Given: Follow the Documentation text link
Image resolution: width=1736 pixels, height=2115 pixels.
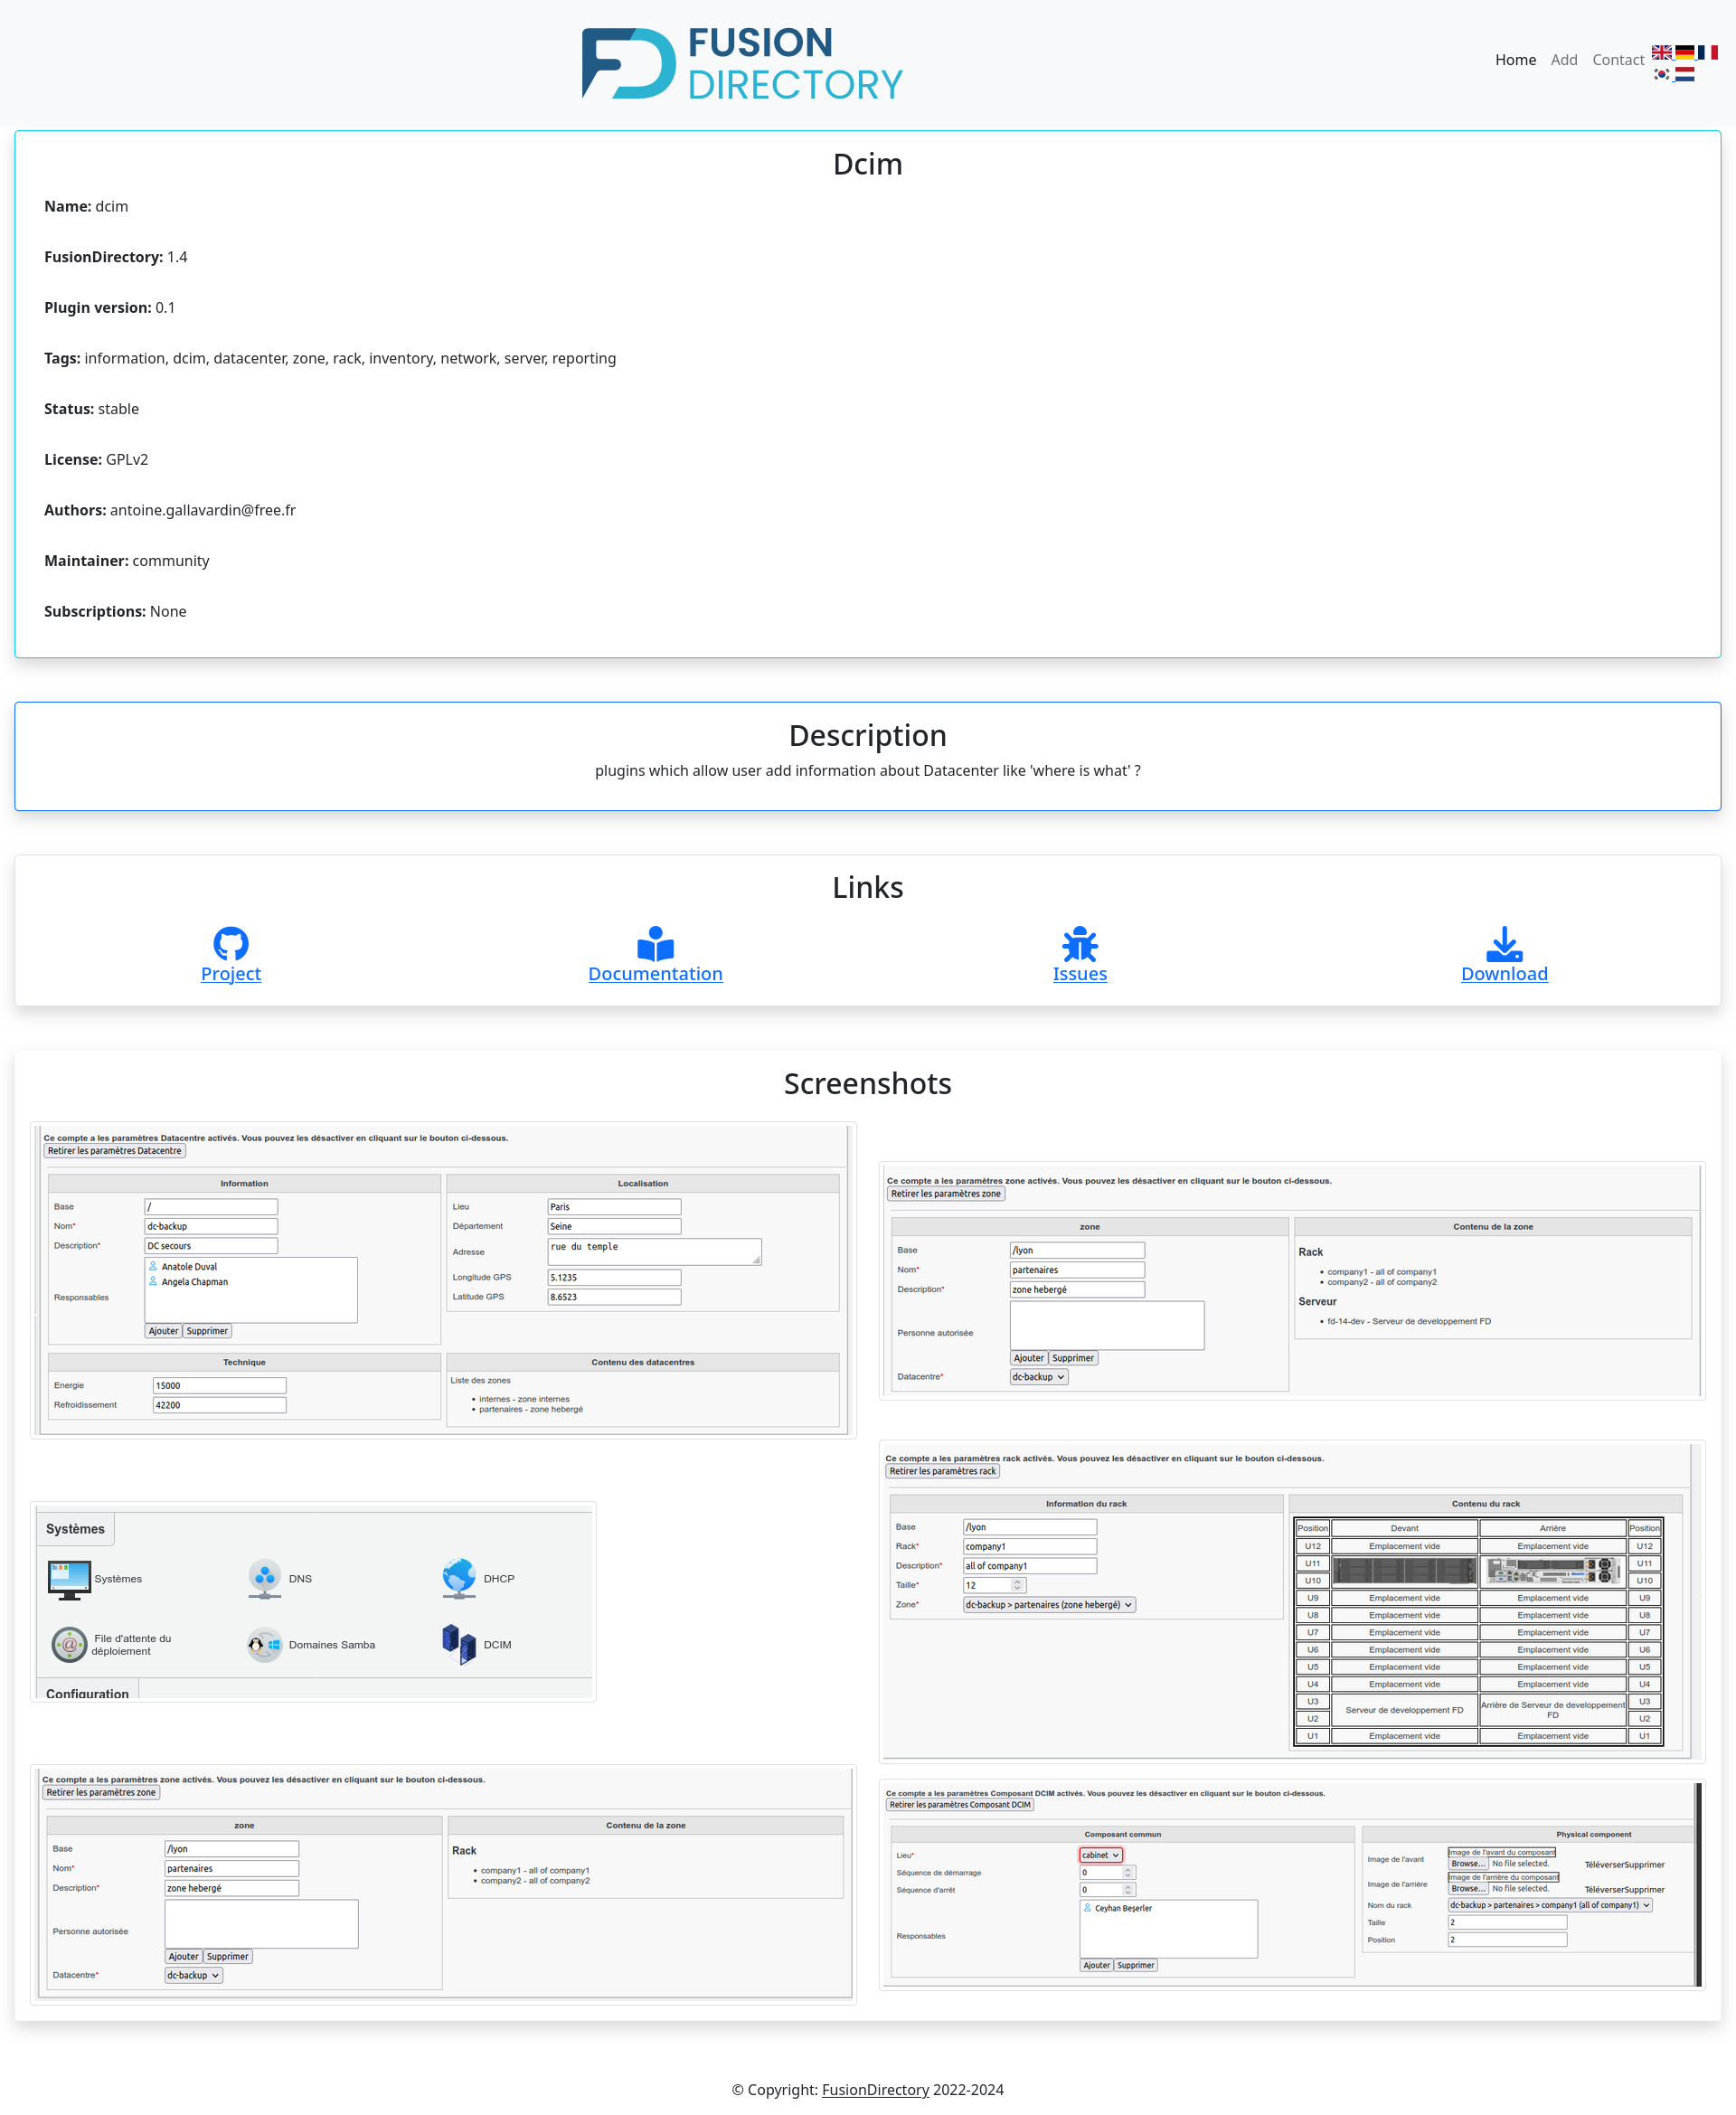Looking at the screenshot, I should 655,974.
